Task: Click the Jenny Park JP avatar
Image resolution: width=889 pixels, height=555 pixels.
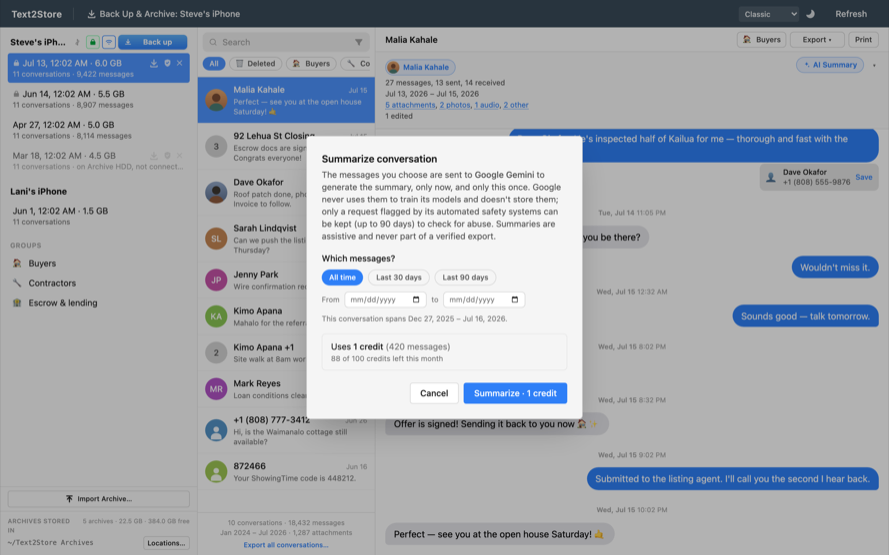Action: pyautogui.click(x=216, y=280)
